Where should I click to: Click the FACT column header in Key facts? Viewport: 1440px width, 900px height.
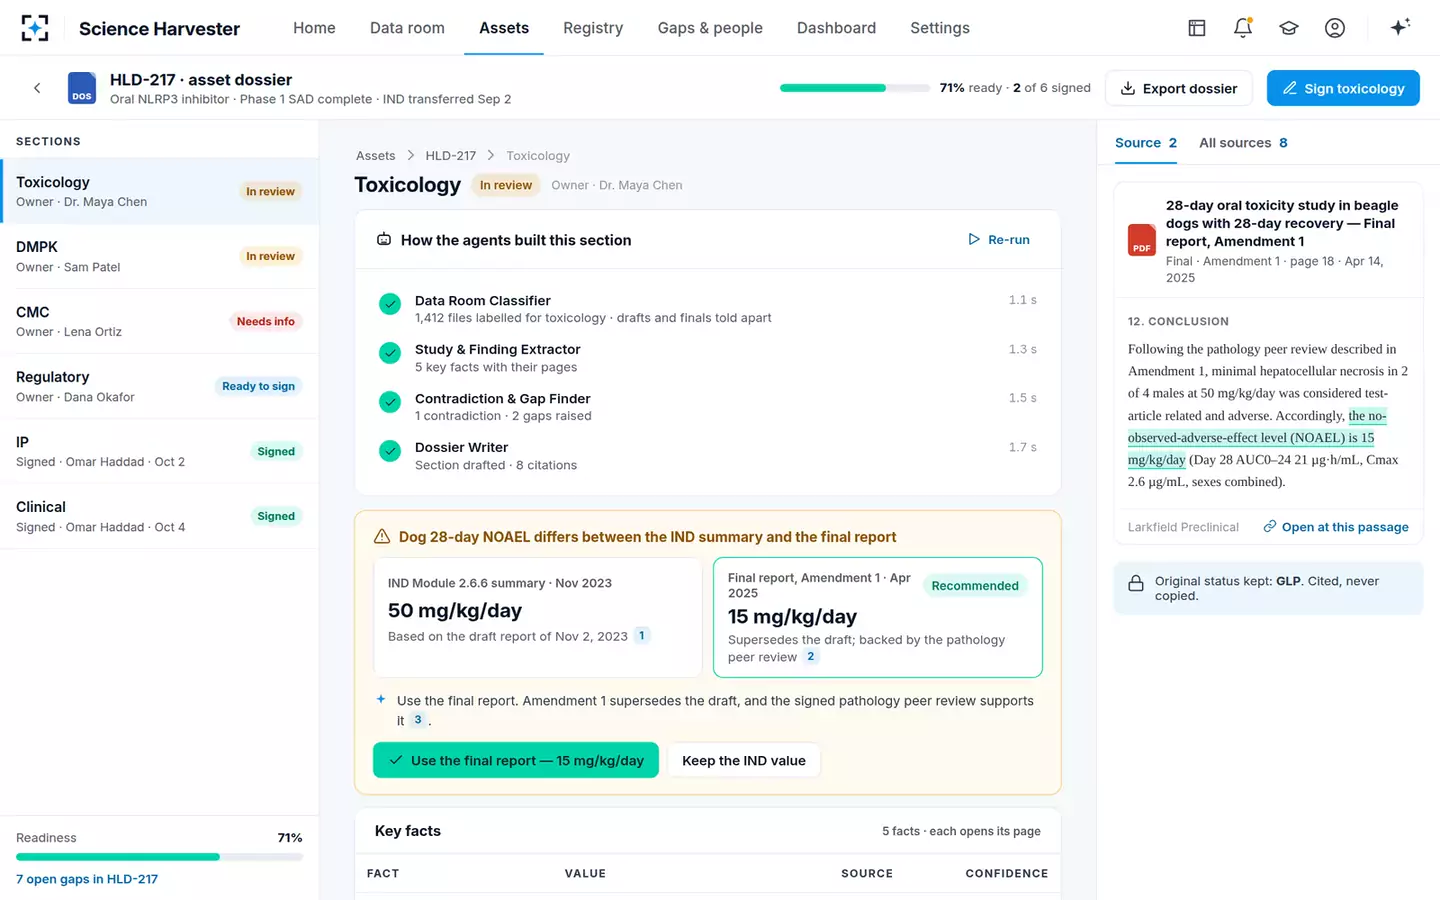coord(383,873)
